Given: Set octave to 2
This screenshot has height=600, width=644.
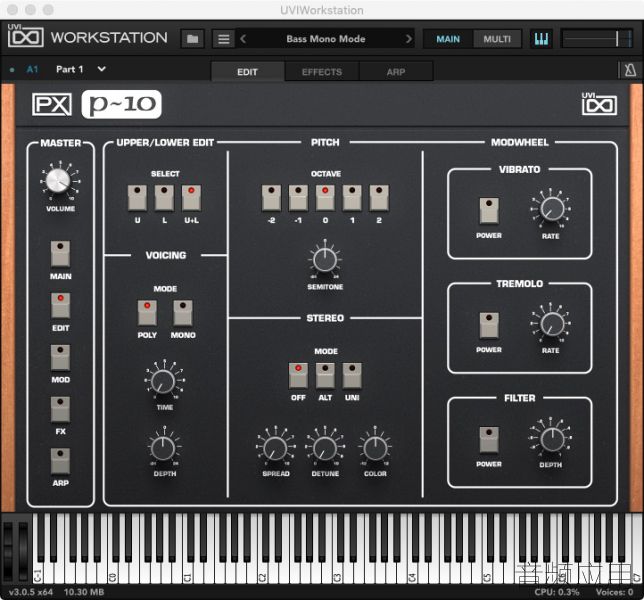Looking at the screenshot, I should click(x=379, y=198).
